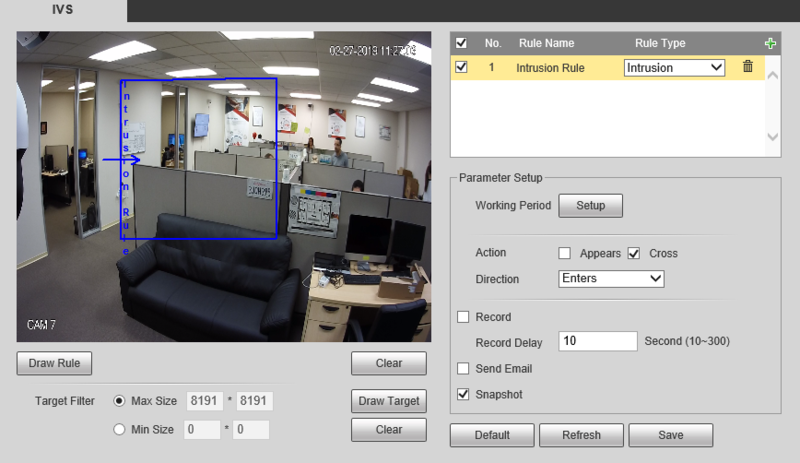Click the Record Delay input field
The image size is (800, 463).
click(x=597, y=341)
